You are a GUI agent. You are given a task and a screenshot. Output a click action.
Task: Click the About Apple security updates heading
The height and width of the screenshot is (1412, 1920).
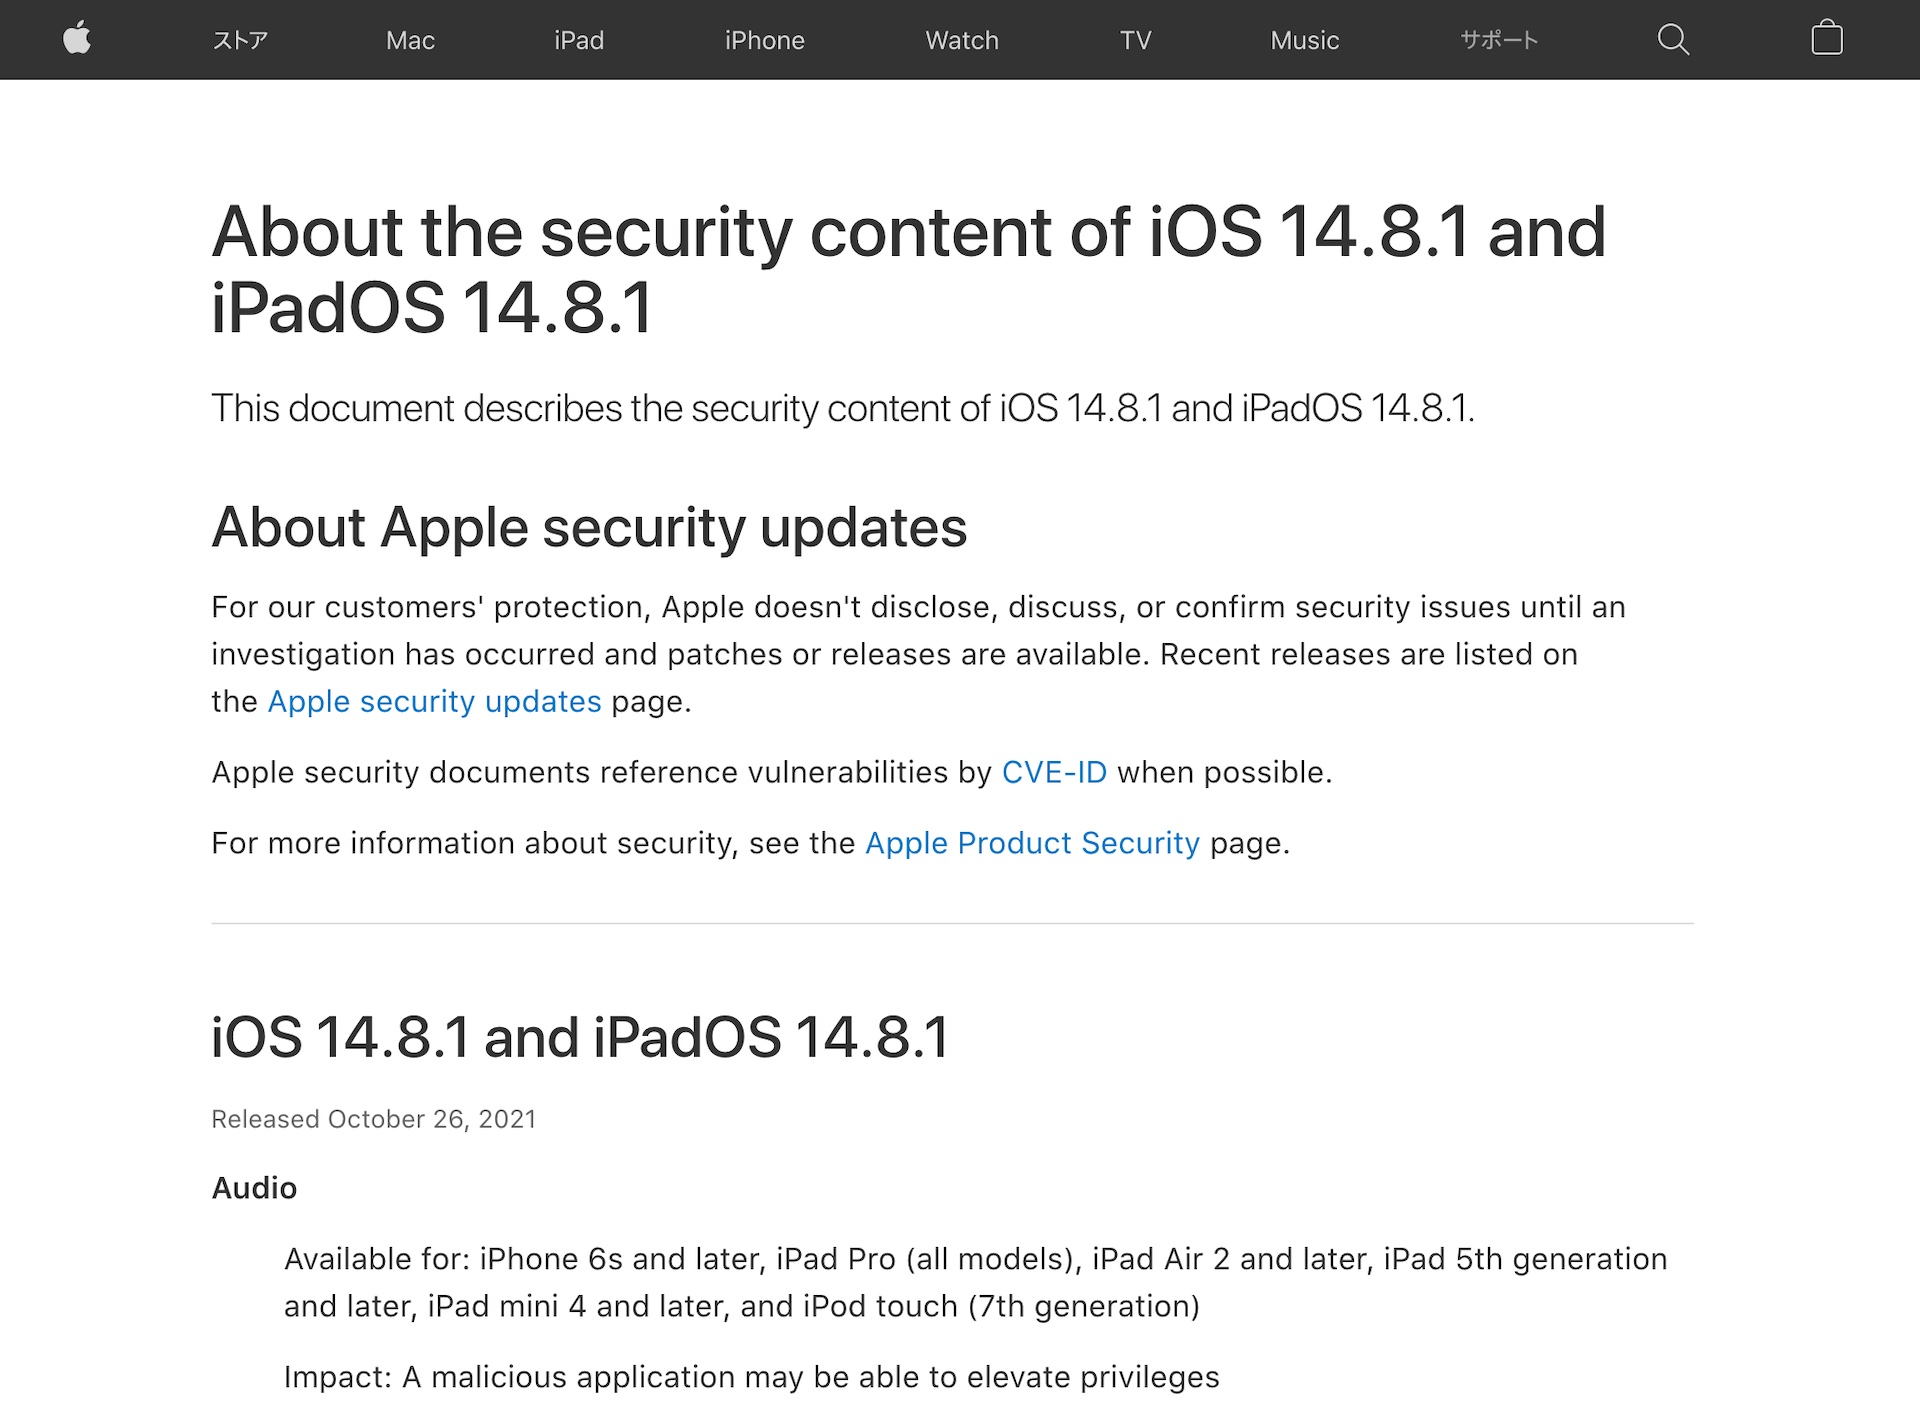point(589,527)
